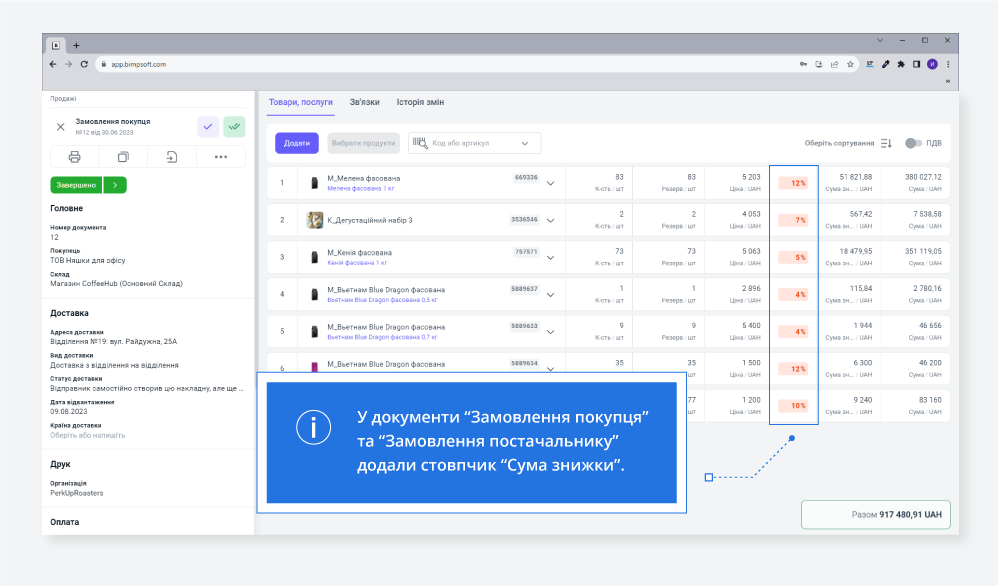The width and height of the screenshot is (1000, 586).
Task: Switch to the Зв'язки tab
Action: 364,102
